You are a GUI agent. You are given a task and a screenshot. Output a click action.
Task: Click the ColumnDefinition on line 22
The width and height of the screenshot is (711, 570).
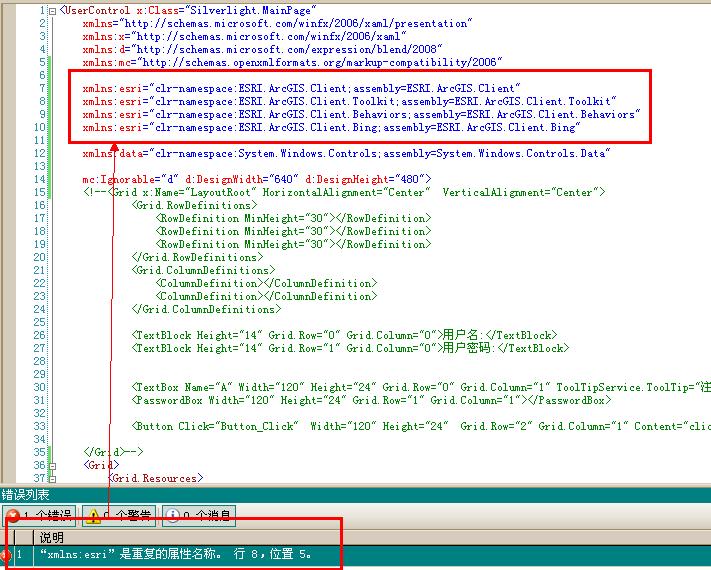point(267,283)
